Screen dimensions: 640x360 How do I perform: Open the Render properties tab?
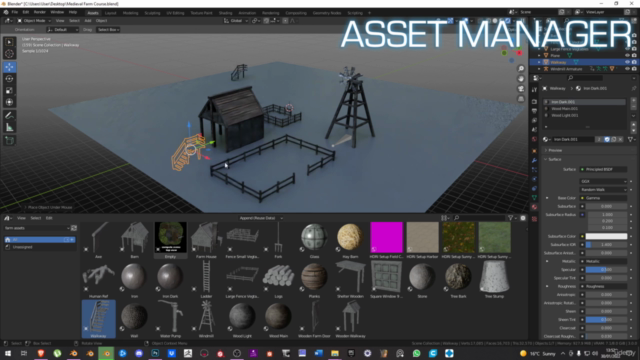pyautogui.click(x=534, y=102)
